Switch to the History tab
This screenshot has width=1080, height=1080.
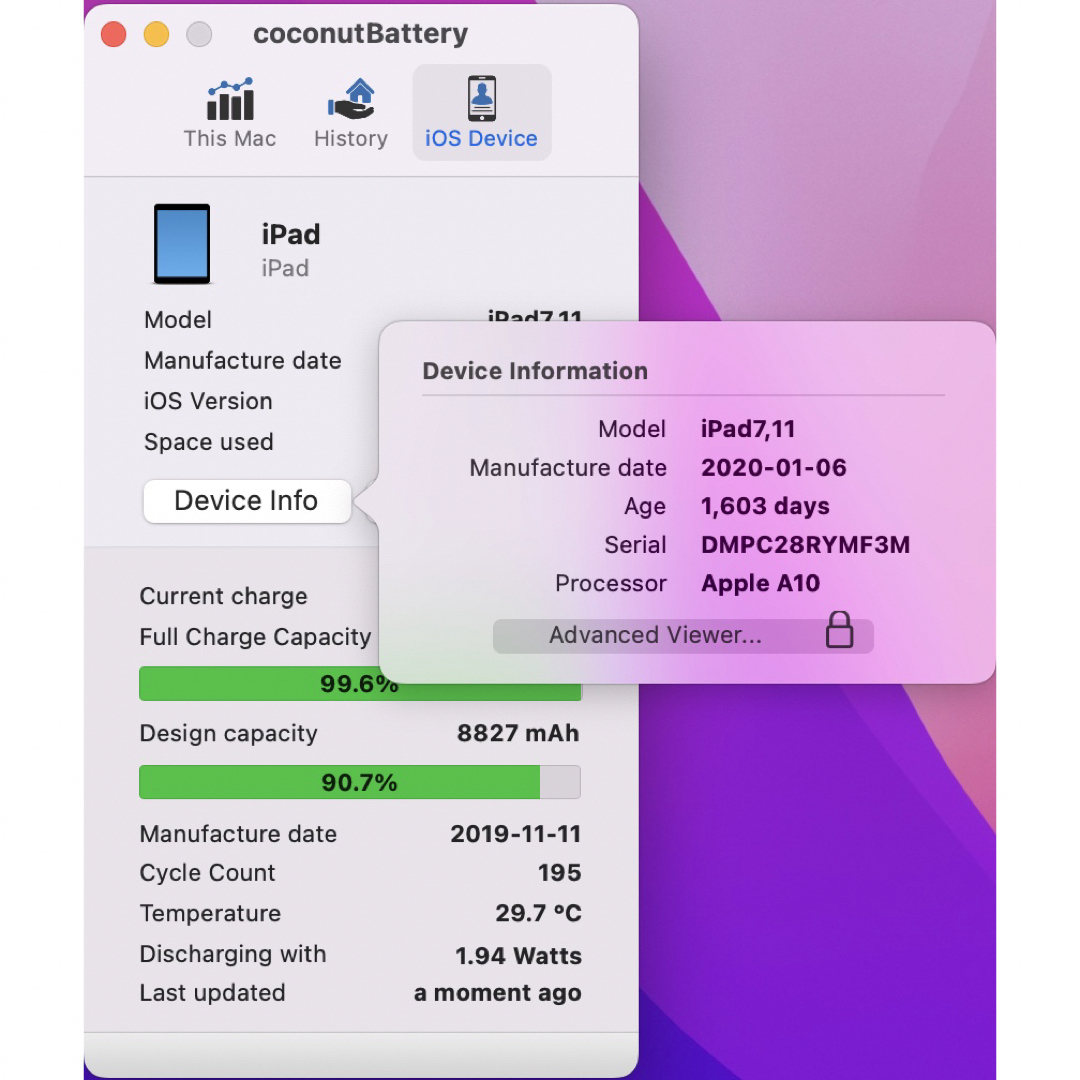click(351, 113)
